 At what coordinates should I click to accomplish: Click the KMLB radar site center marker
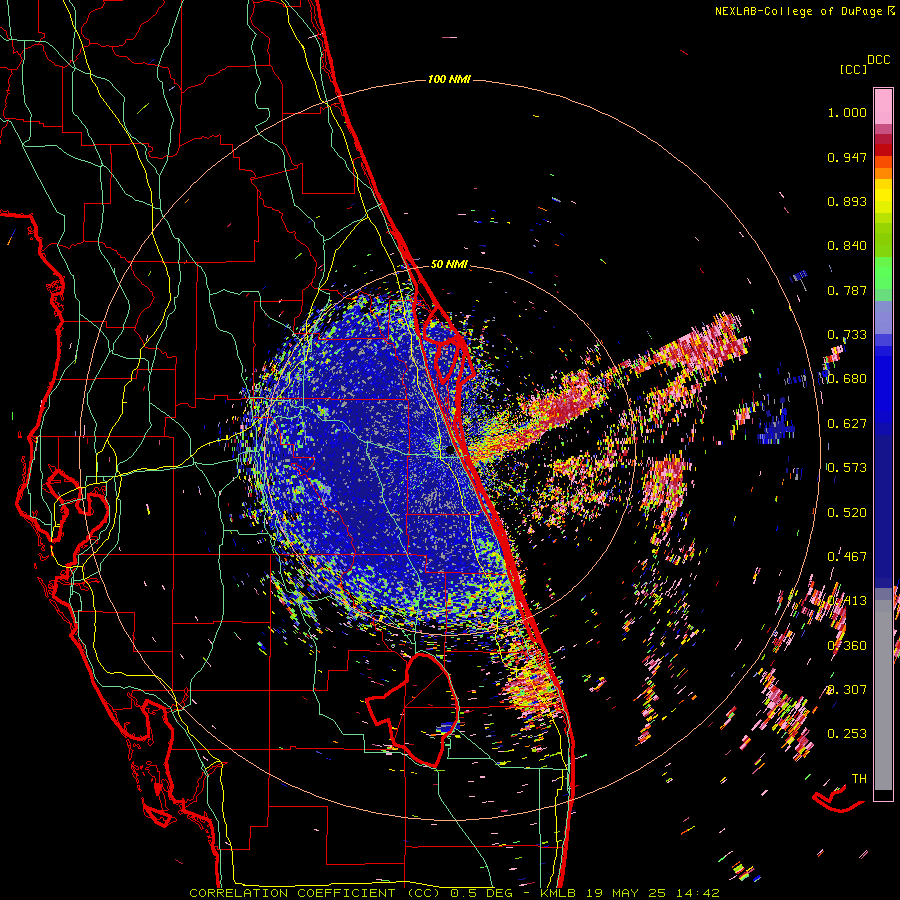pos(449,452)
